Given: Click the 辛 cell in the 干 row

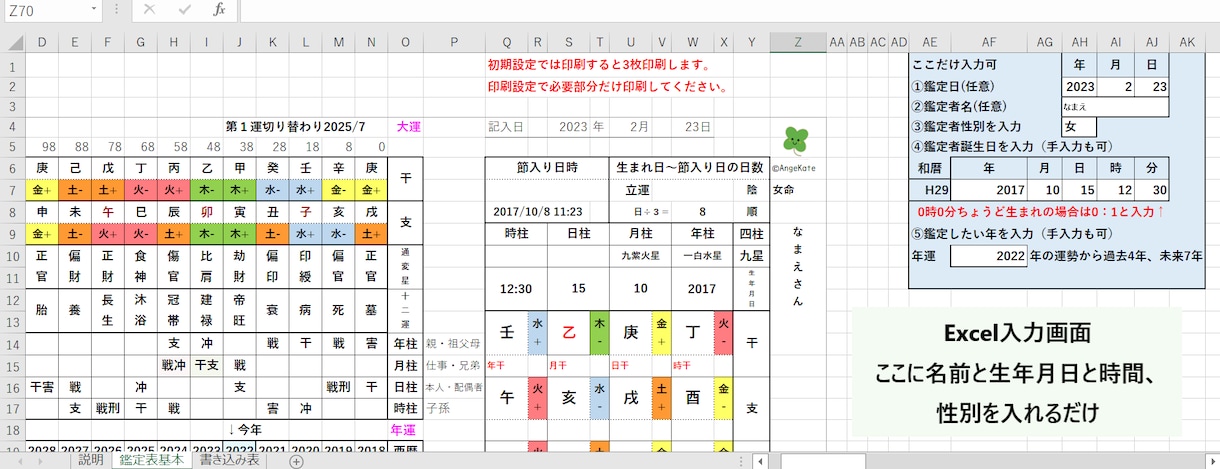Looking at the screenshot, I should (337, 167).
